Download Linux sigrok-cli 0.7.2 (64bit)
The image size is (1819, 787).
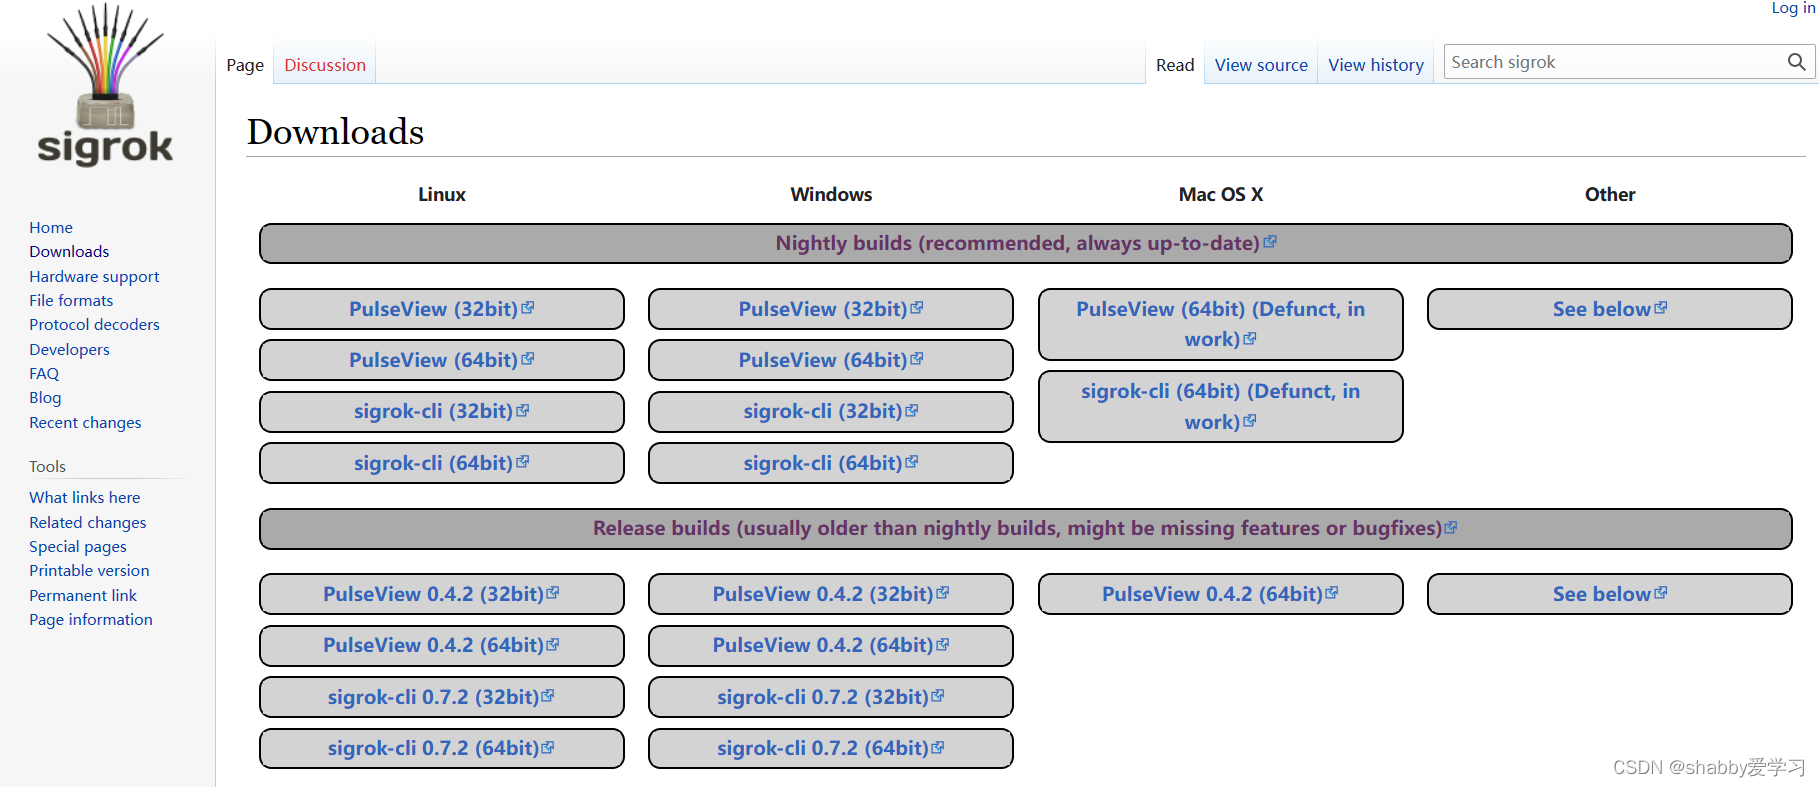coord(441,748)
